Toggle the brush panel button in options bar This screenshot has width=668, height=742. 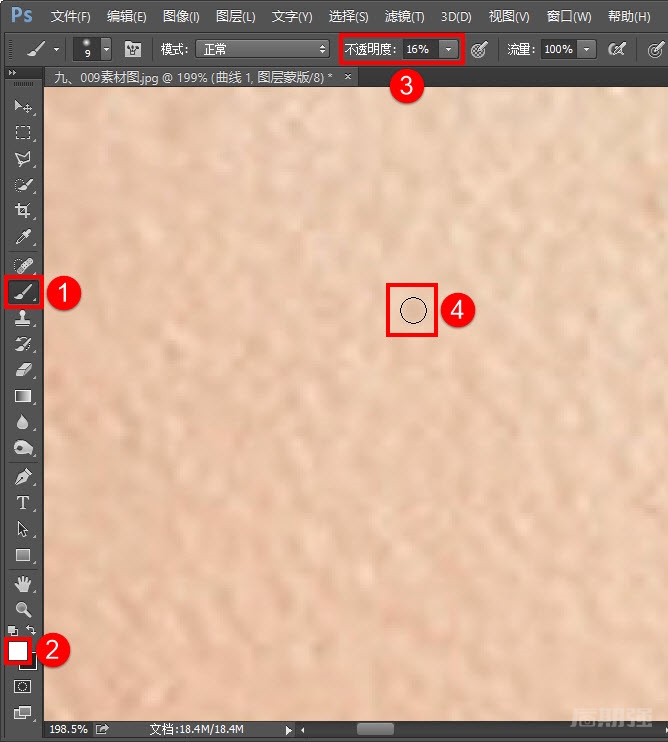[x=132, y=49]
